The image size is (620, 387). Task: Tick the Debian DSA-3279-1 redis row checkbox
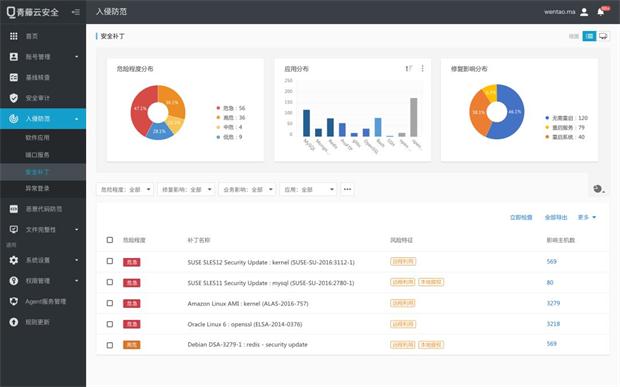[110, 345]
